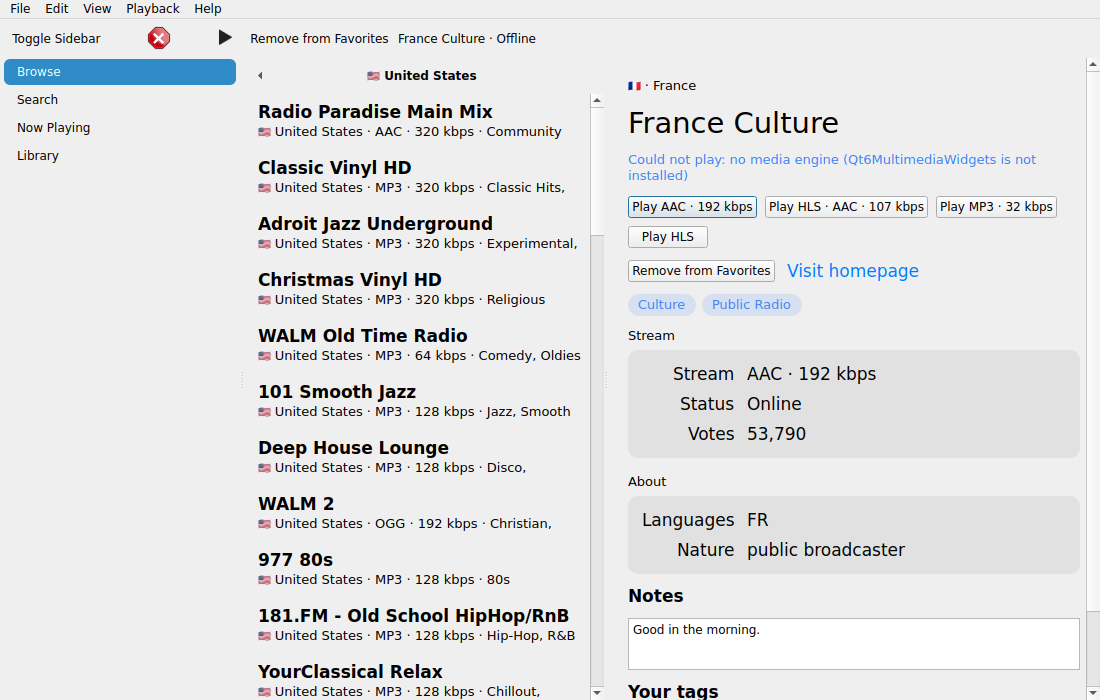Select Classic Vinyl HD station
The image size is (1100, 700).
(x=420, y=177)
